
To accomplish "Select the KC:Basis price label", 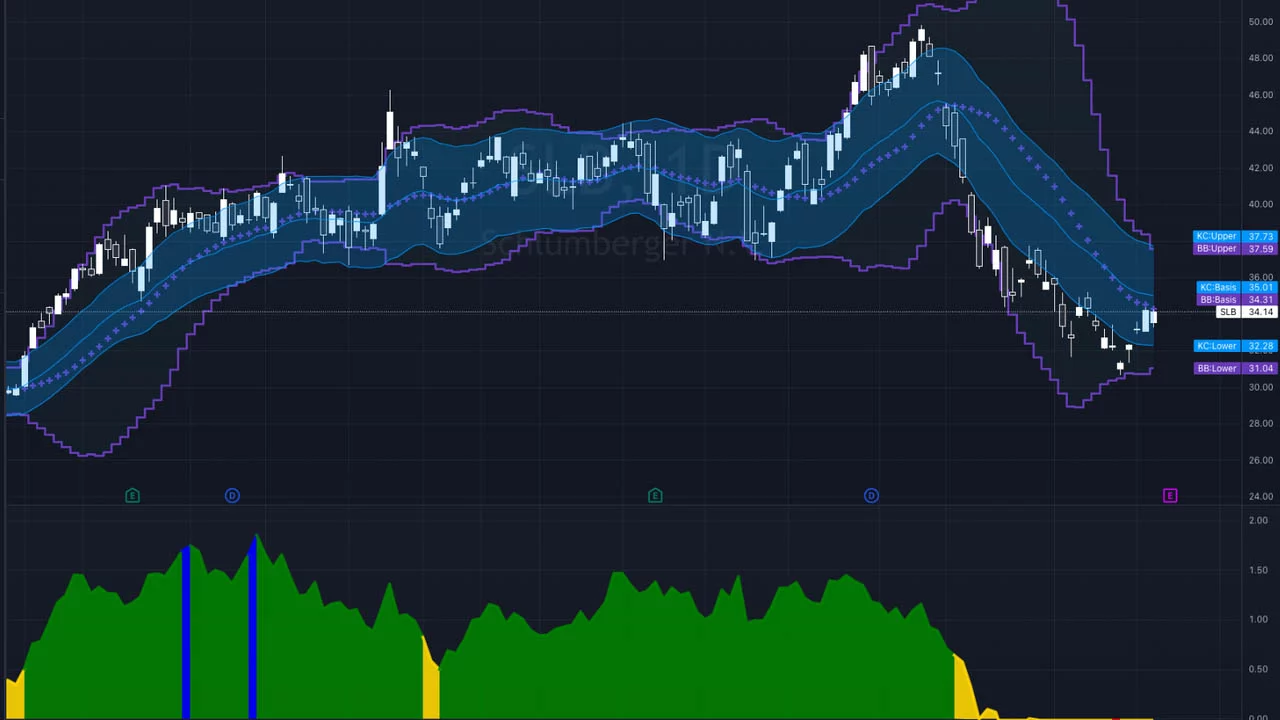I will [1235, 287].
